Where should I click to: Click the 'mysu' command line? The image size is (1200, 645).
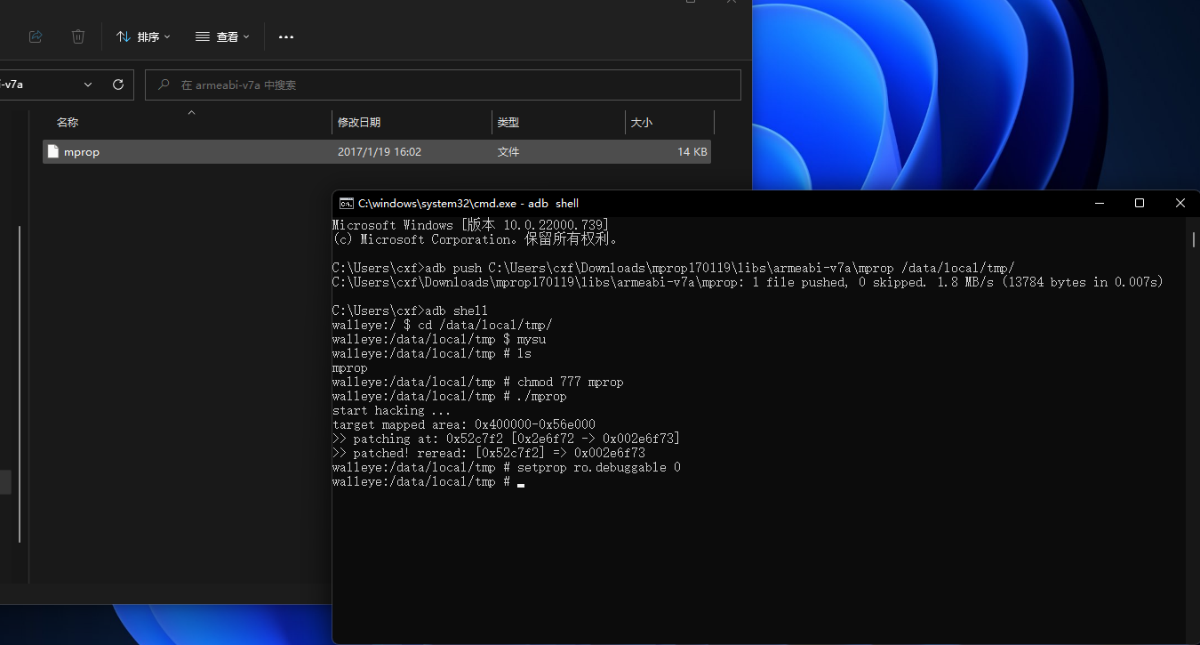[439, 339]
